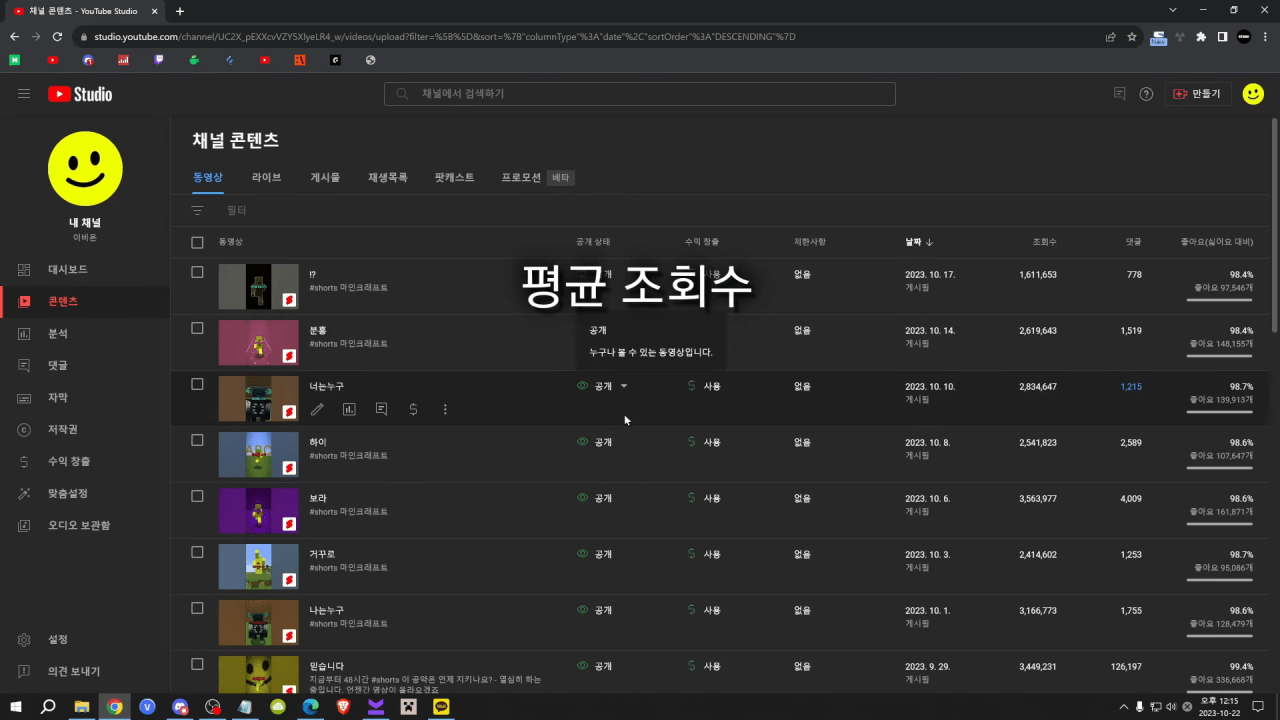Switch to the 게시물 tab
Viewport: 1280px width, 720px height.
tap(325, 177)
